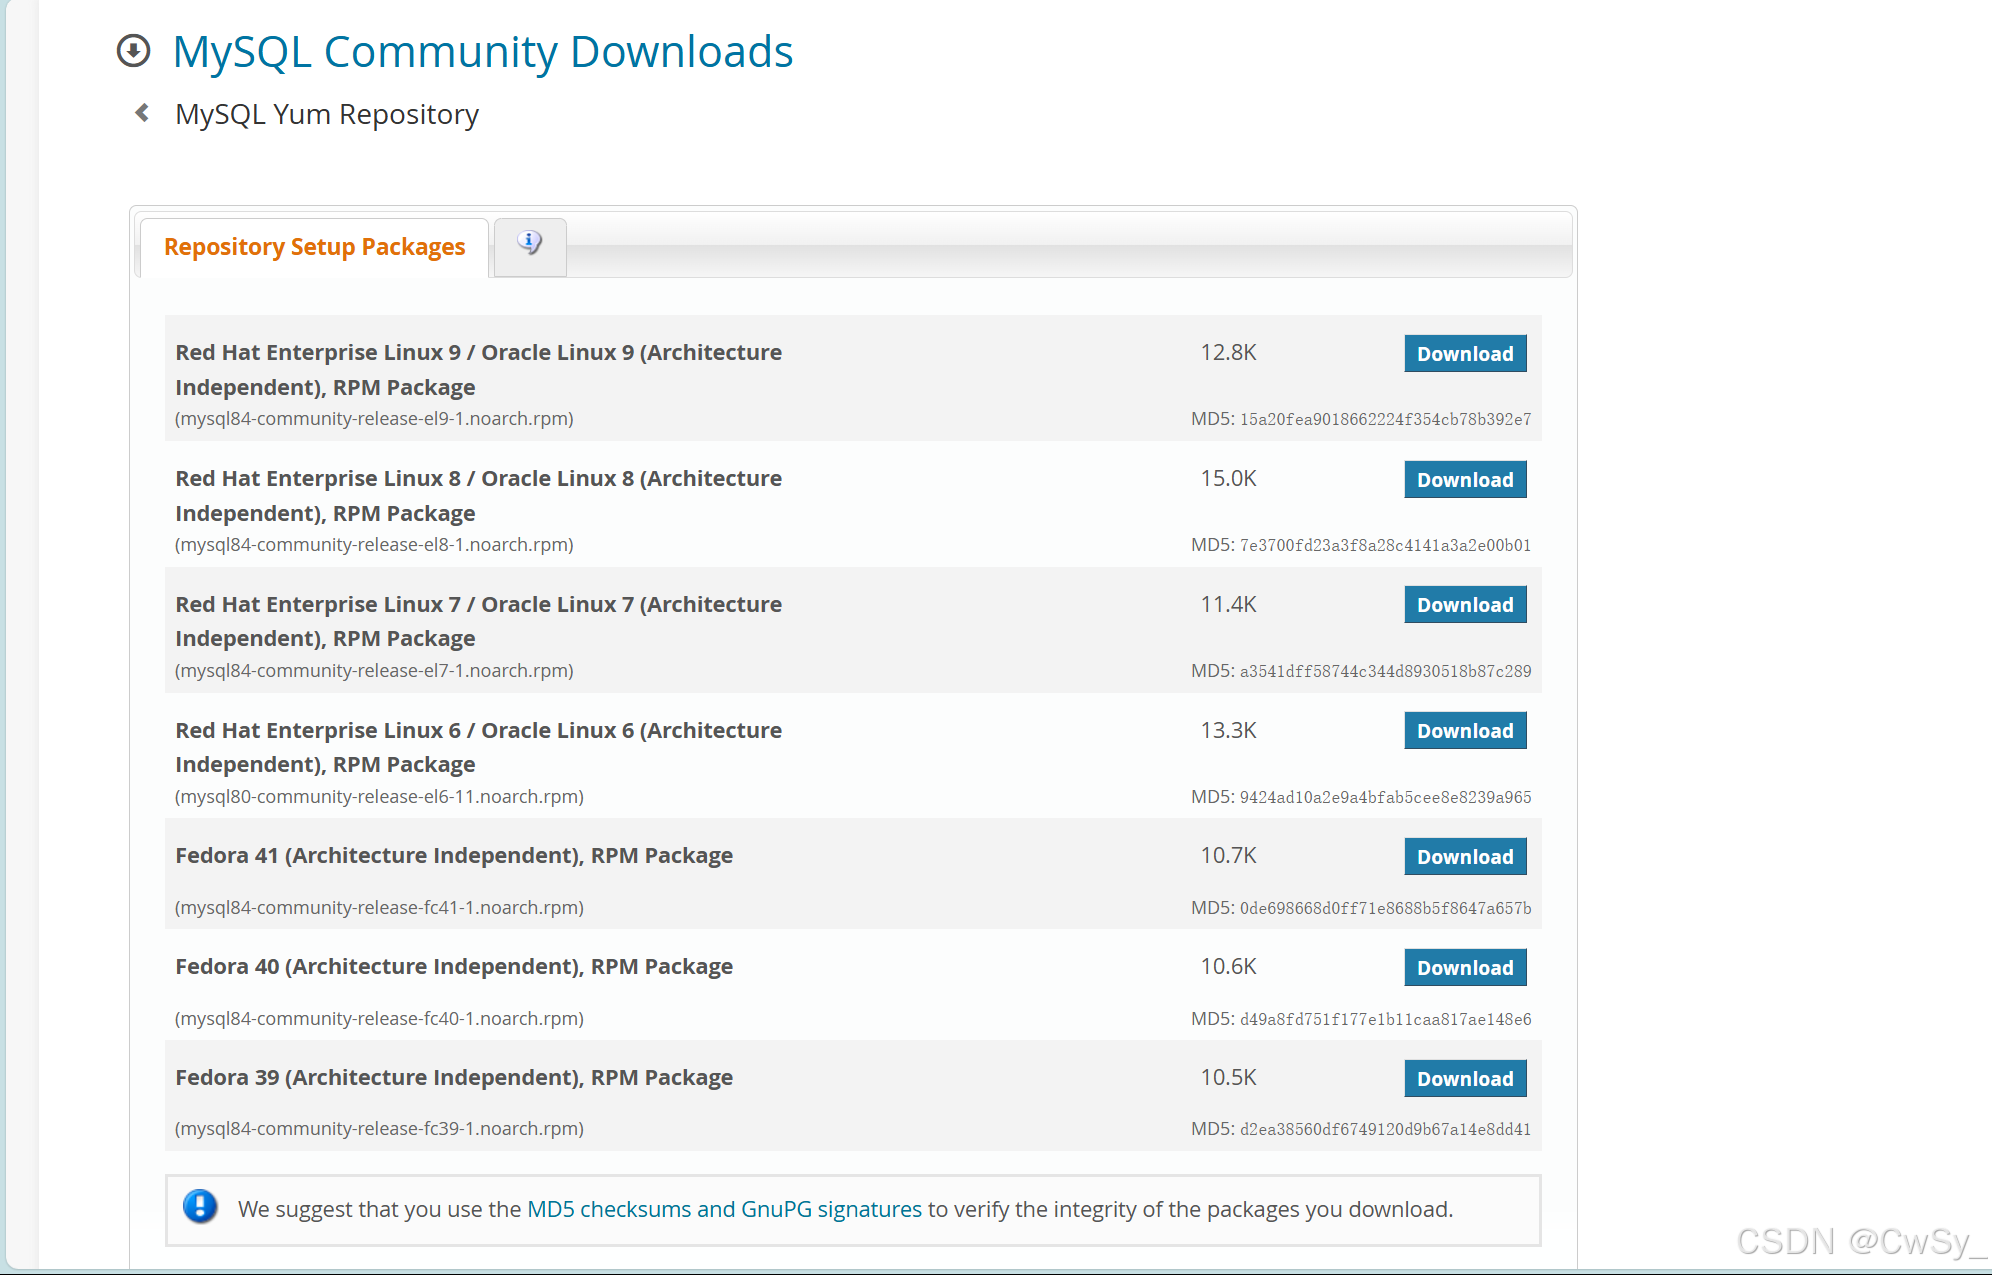
Task: Open the MD5 checksums and GnuPG signatures link
Action: [724, 1209]
